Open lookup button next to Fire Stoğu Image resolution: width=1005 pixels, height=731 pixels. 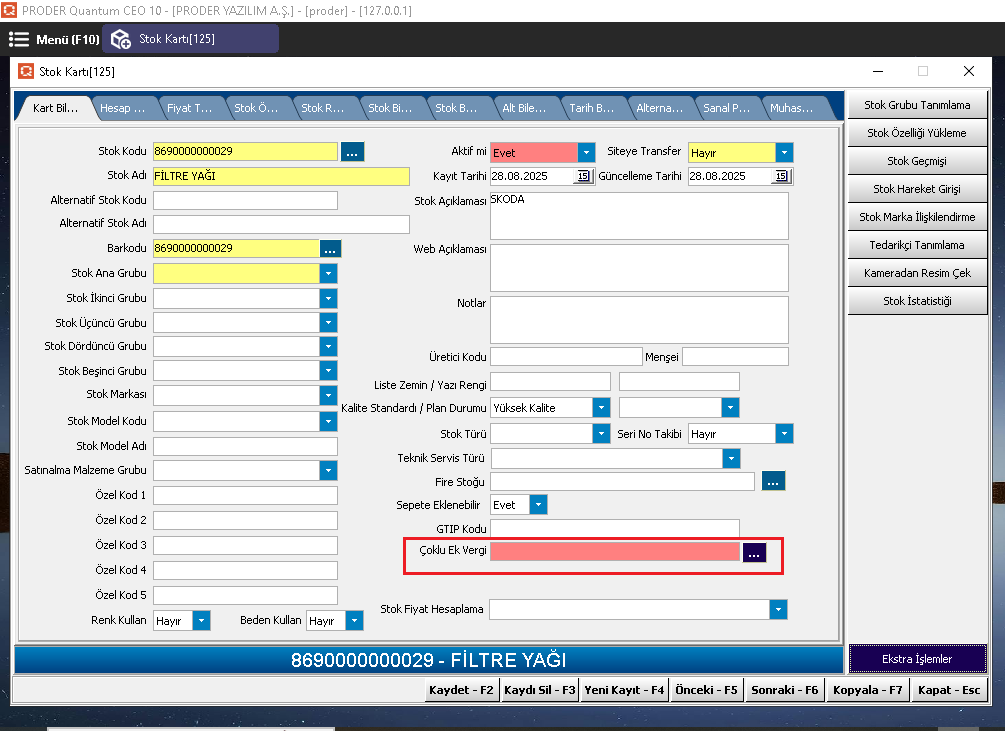[773, 481]
